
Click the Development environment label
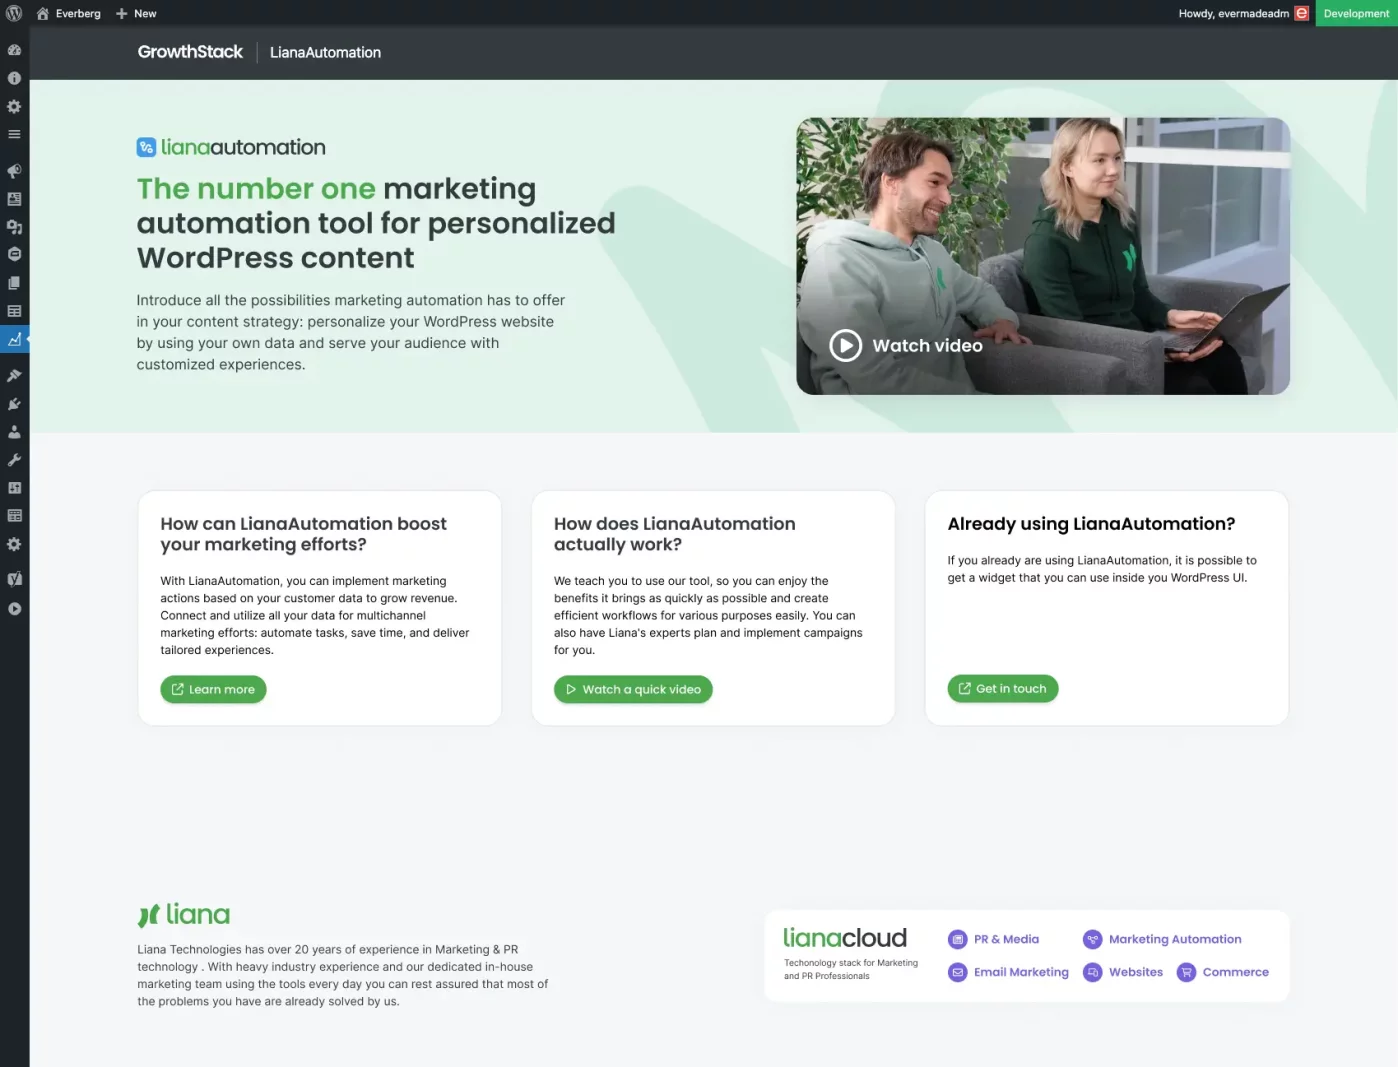point(1356,13)
